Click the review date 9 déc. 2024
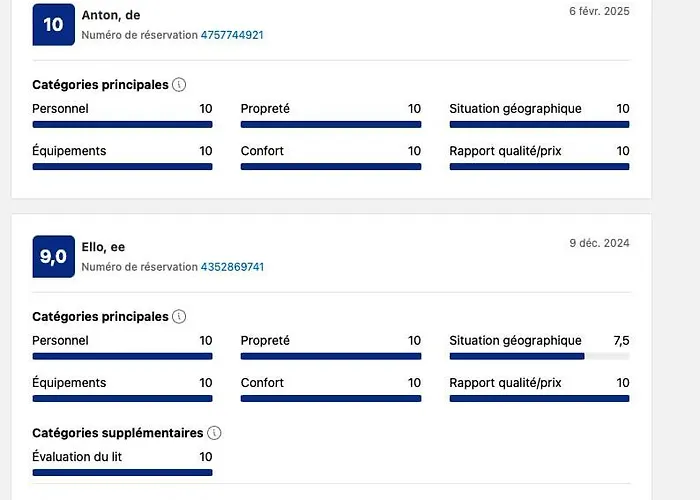The width and height of the screenshot is (700, 500). point(599,243)
